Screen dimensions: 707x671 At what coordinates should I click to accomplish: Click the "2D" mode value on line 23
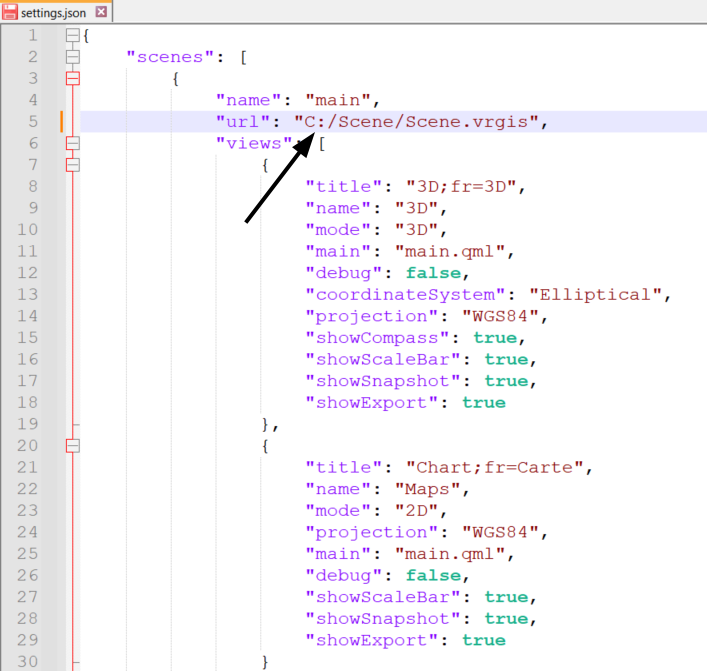tap(410, 511)
